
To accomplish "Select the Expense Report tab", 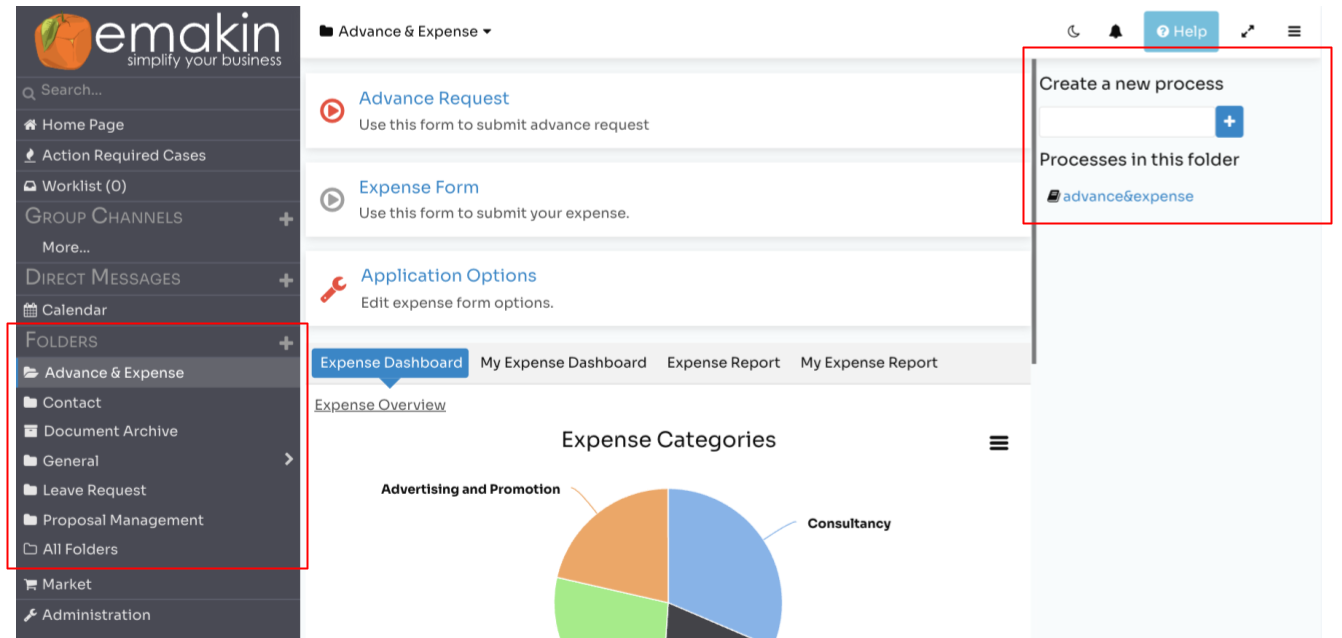I will (723, 363).
